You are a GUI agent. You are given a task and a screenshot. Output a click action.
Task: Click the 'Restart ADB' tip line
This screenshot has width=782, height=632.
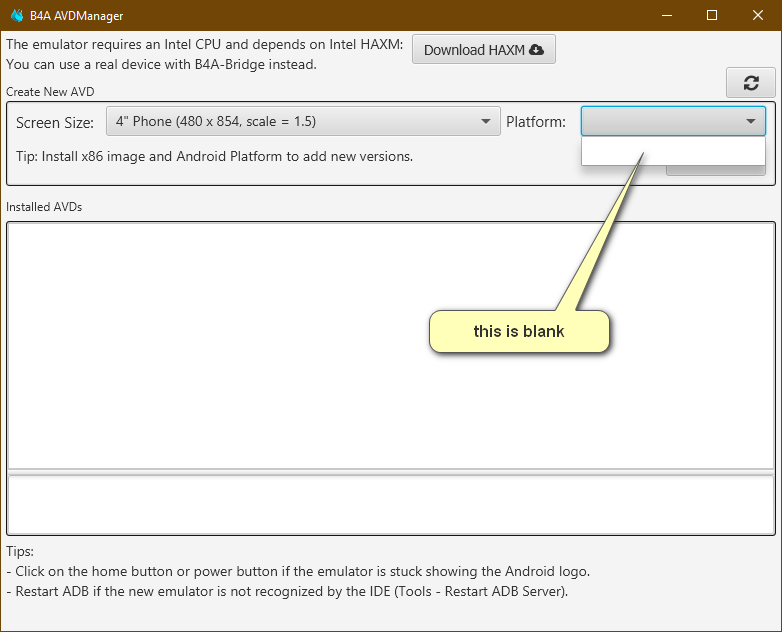[287, 592]
